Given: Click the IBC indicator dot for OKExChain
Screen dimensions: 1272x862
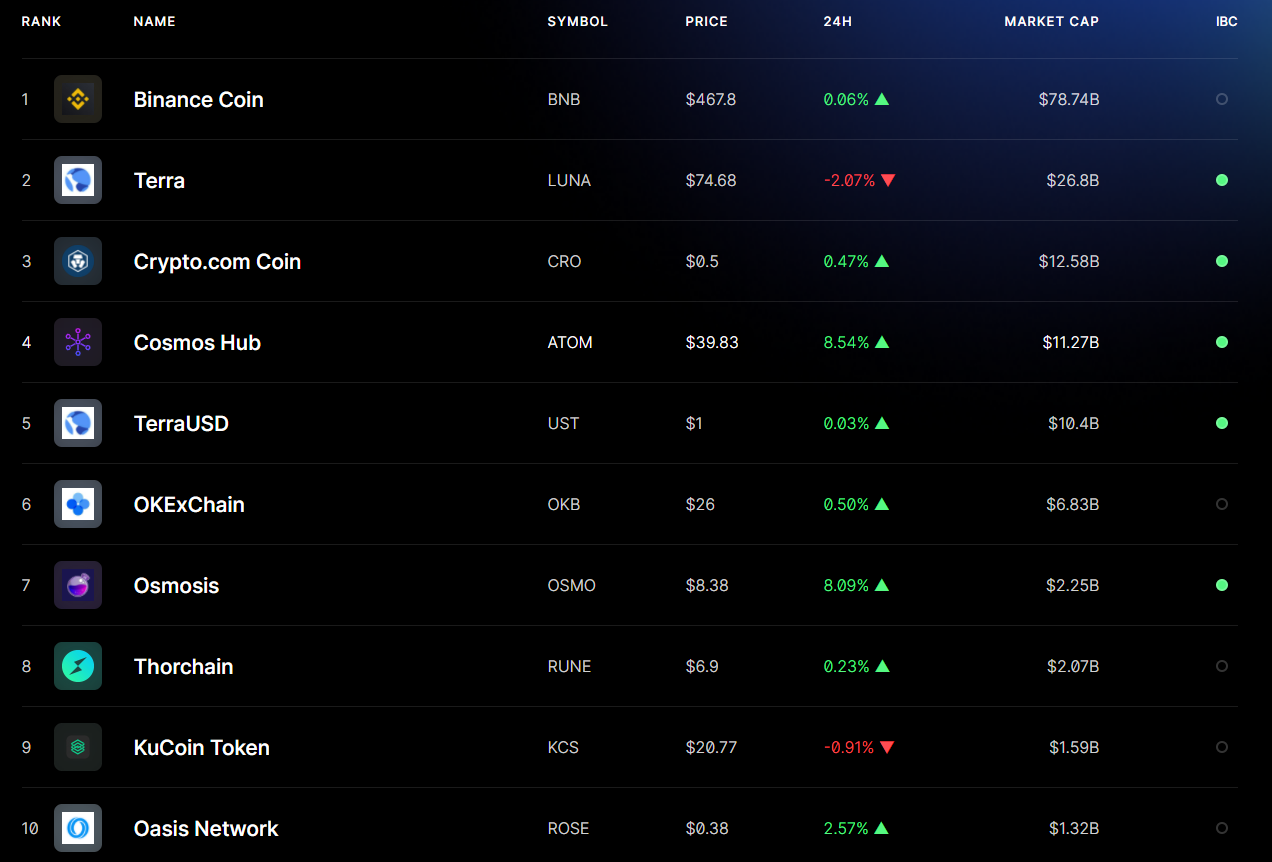Looking at the screenshot, I should click(1222, 504).
